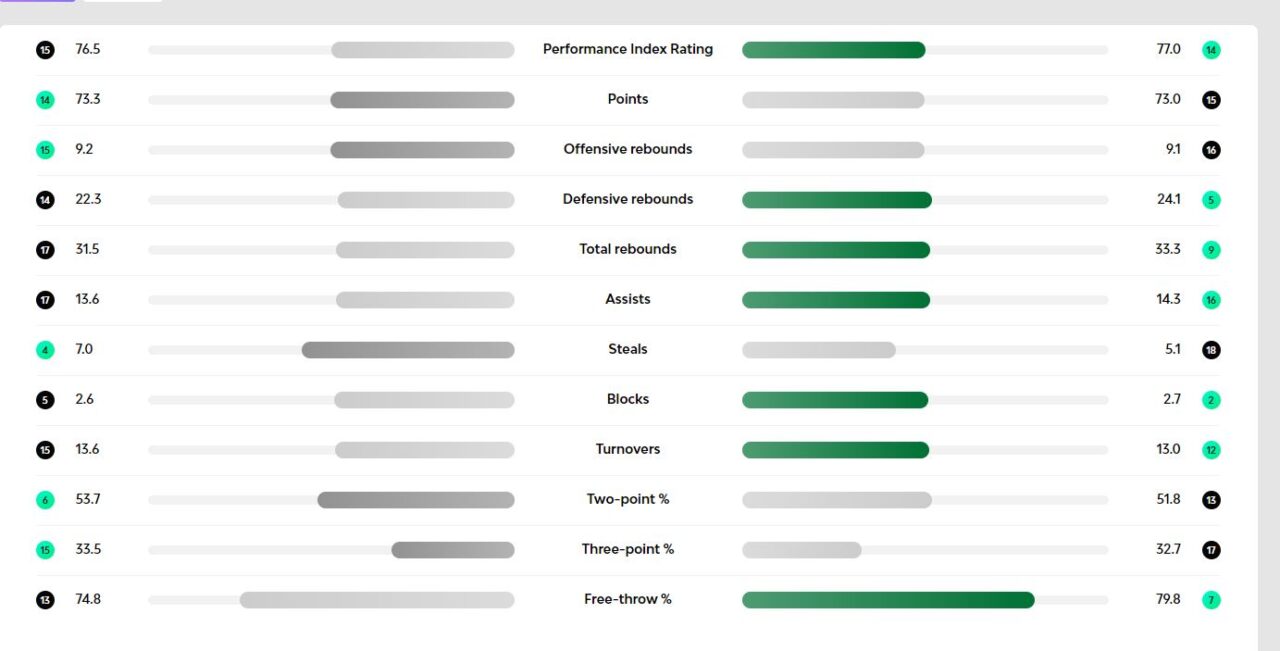Select the Assists stat label
The image size is (1280, 651).
[x=628, y=299]
